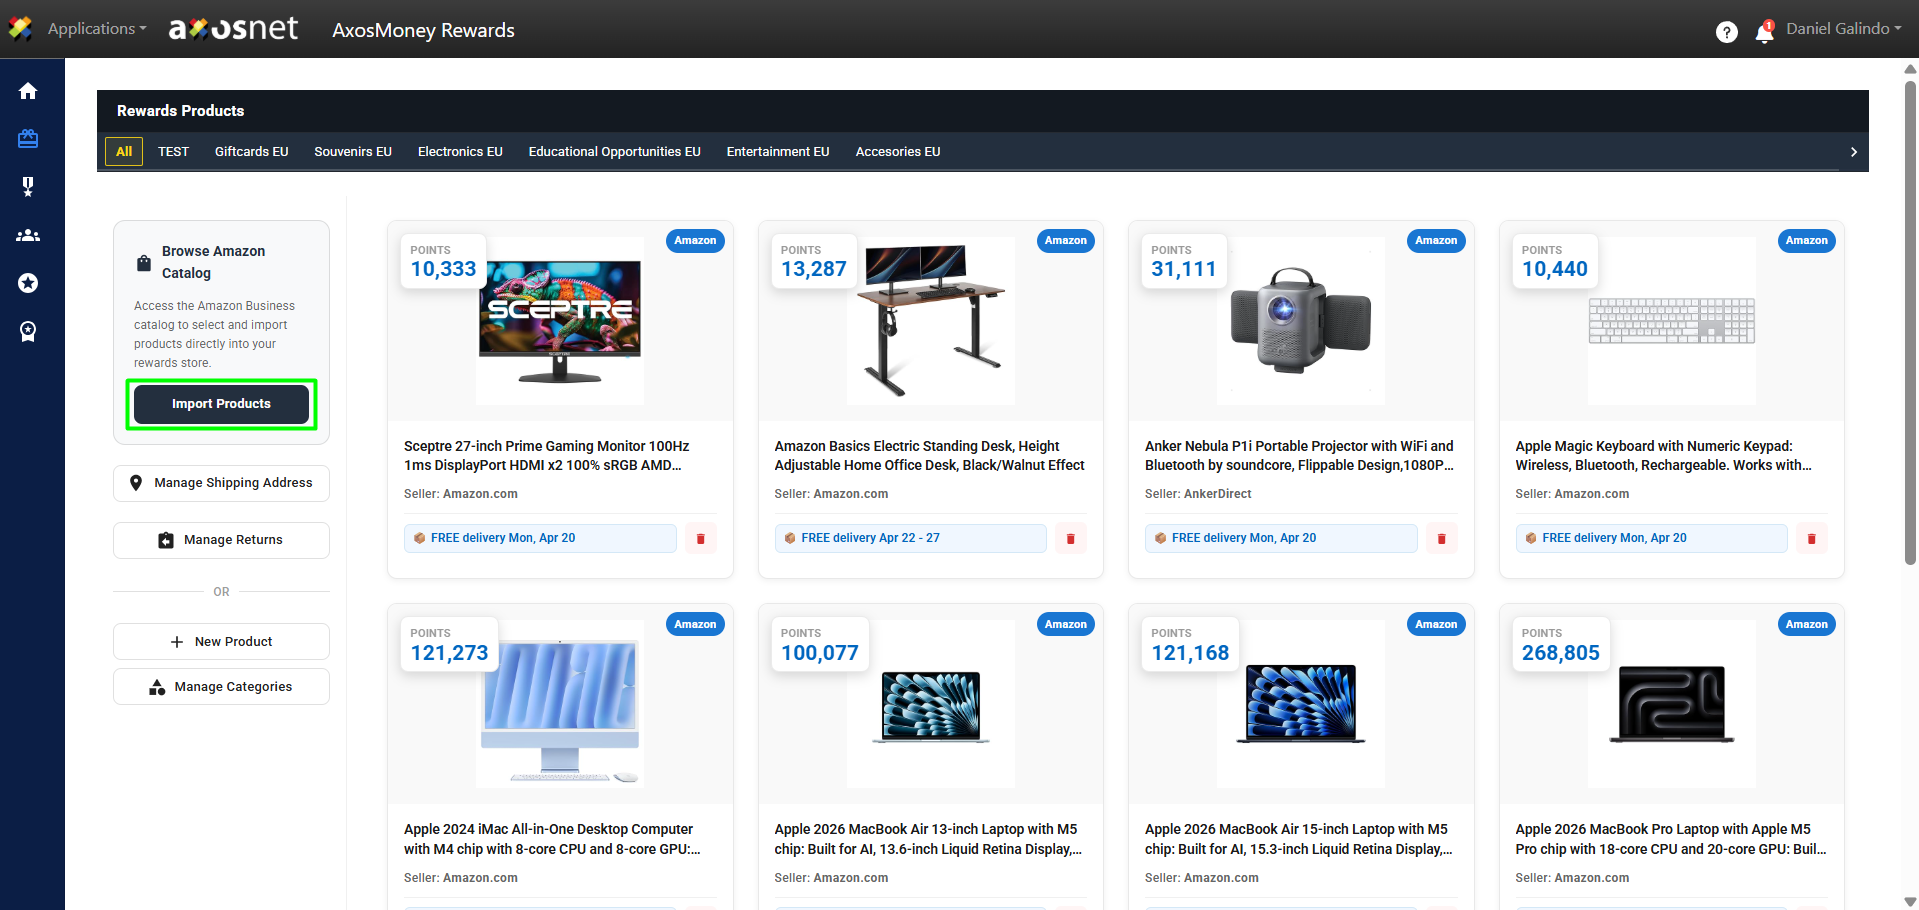The image size is (1919, 910).
Task: Open the help question mark icon
Action: (1726, 32)
